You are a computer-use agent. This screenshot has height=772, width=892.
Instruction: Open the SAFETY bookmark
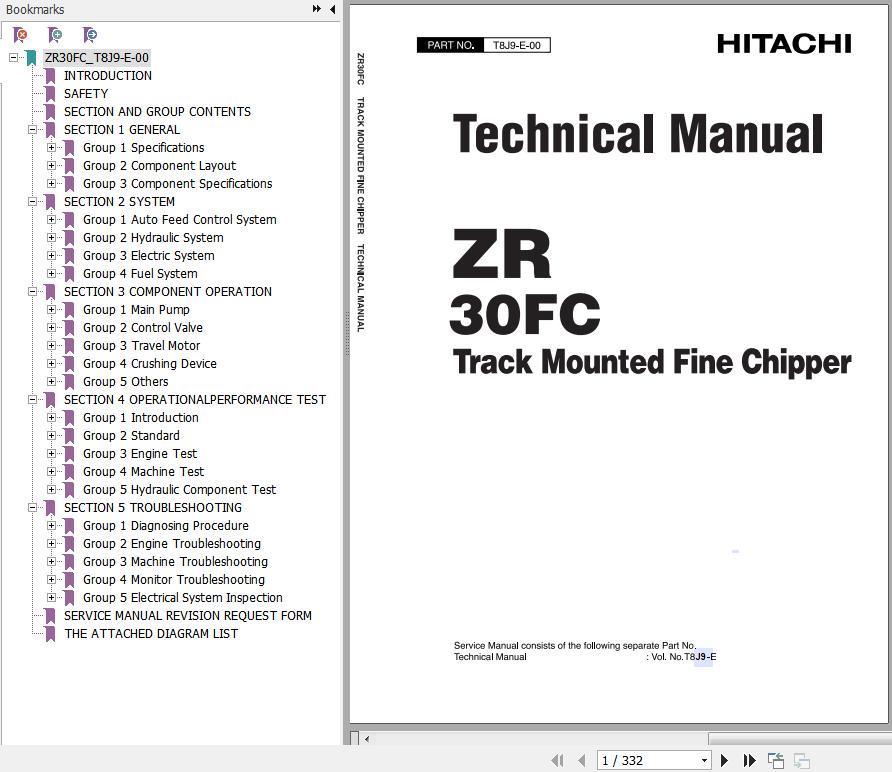tap(86, 94)
